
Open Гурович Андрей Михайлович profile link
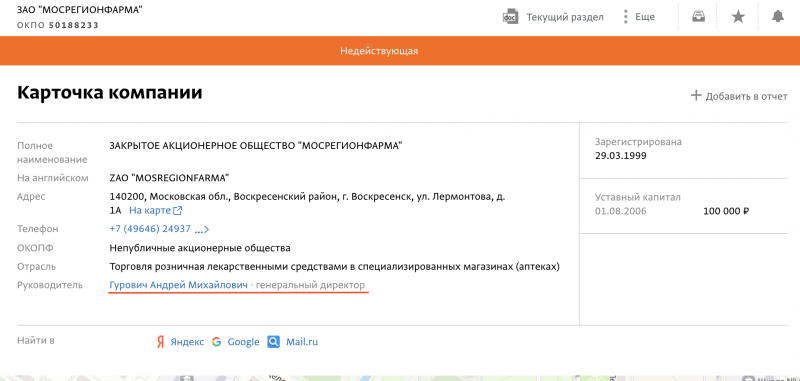point(179,285)
